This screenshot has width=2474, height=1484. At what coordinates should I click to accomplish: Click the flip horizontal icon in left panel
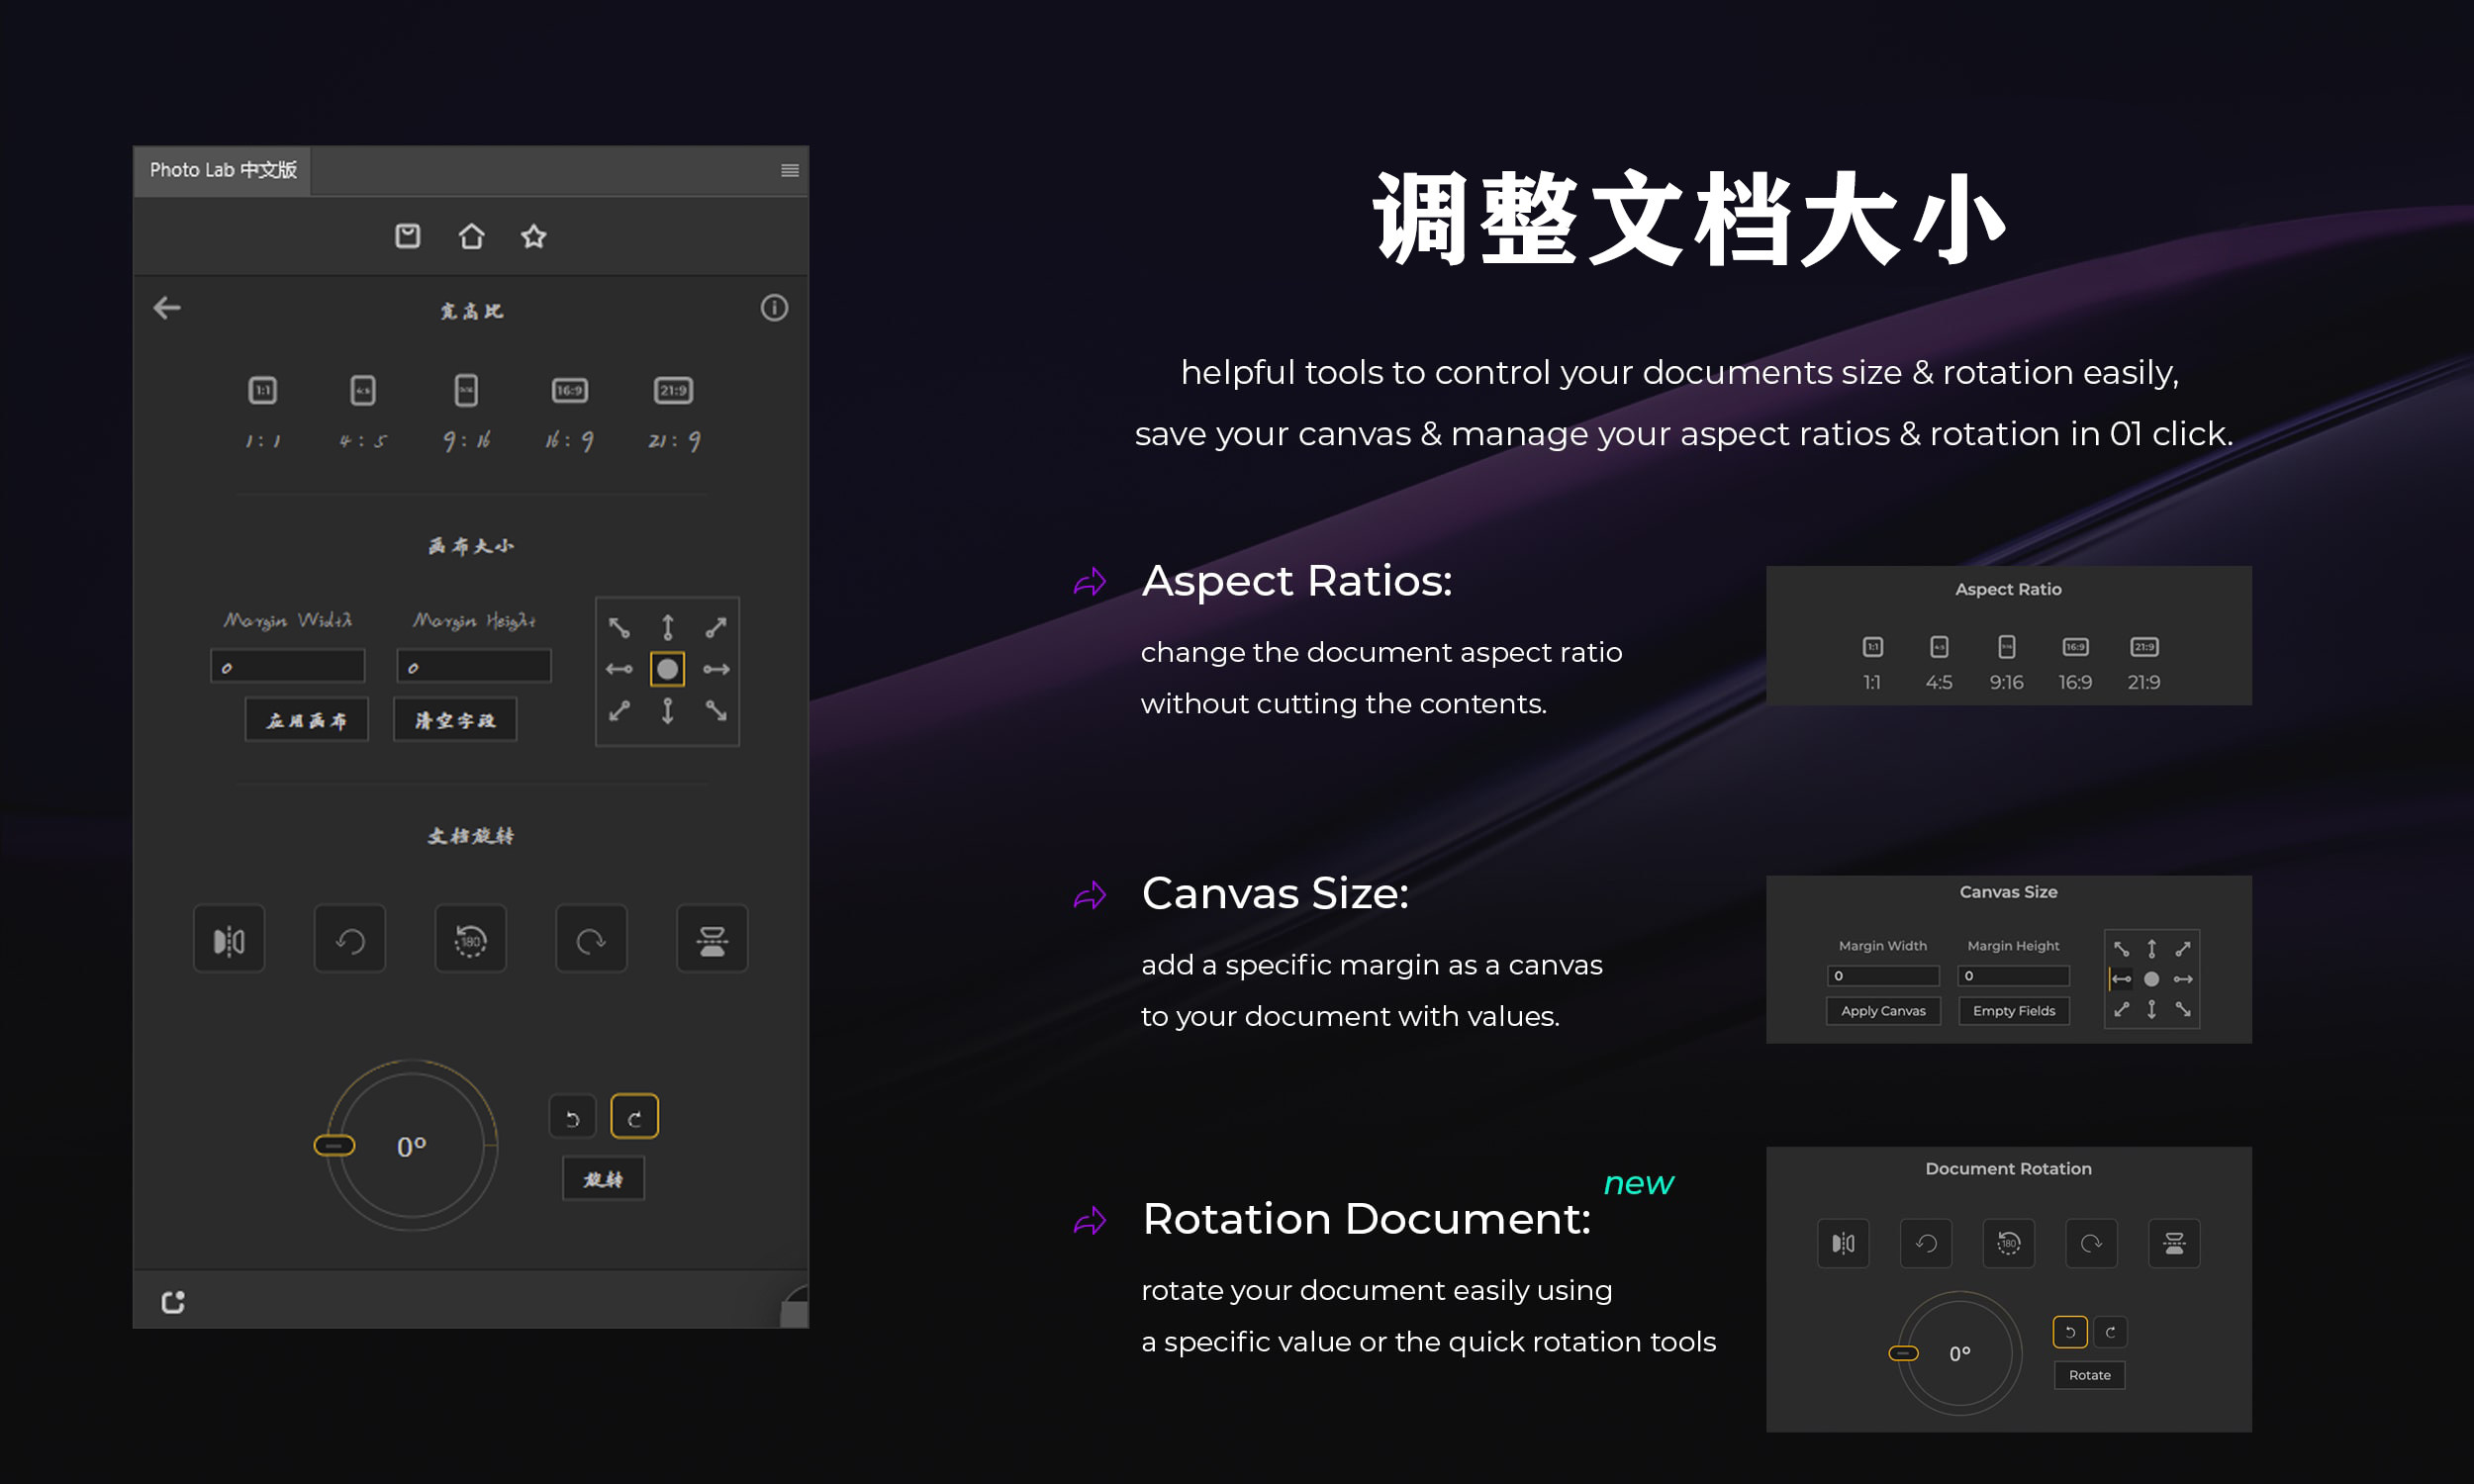(229, 938)
